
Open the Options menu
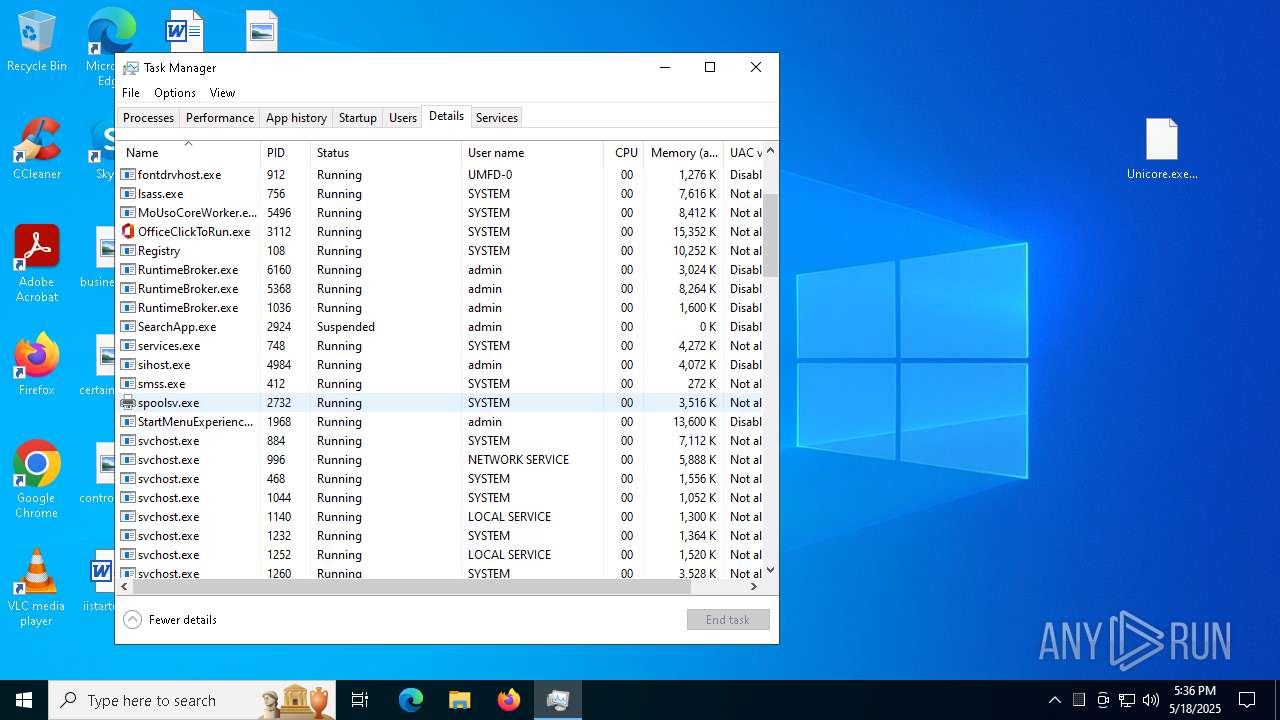point(175,93)
